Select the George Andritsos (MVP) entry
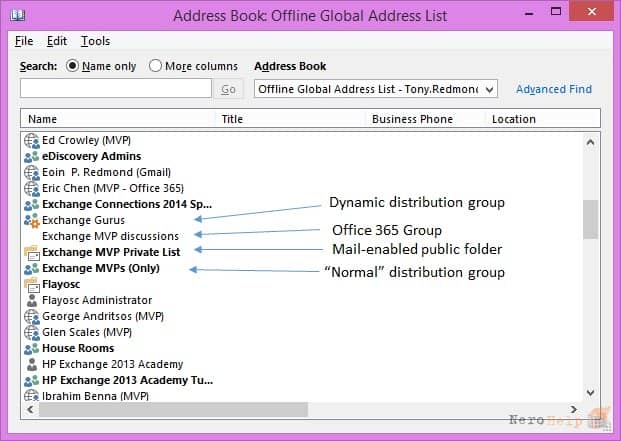621x441 pixels. click(103, 316)
